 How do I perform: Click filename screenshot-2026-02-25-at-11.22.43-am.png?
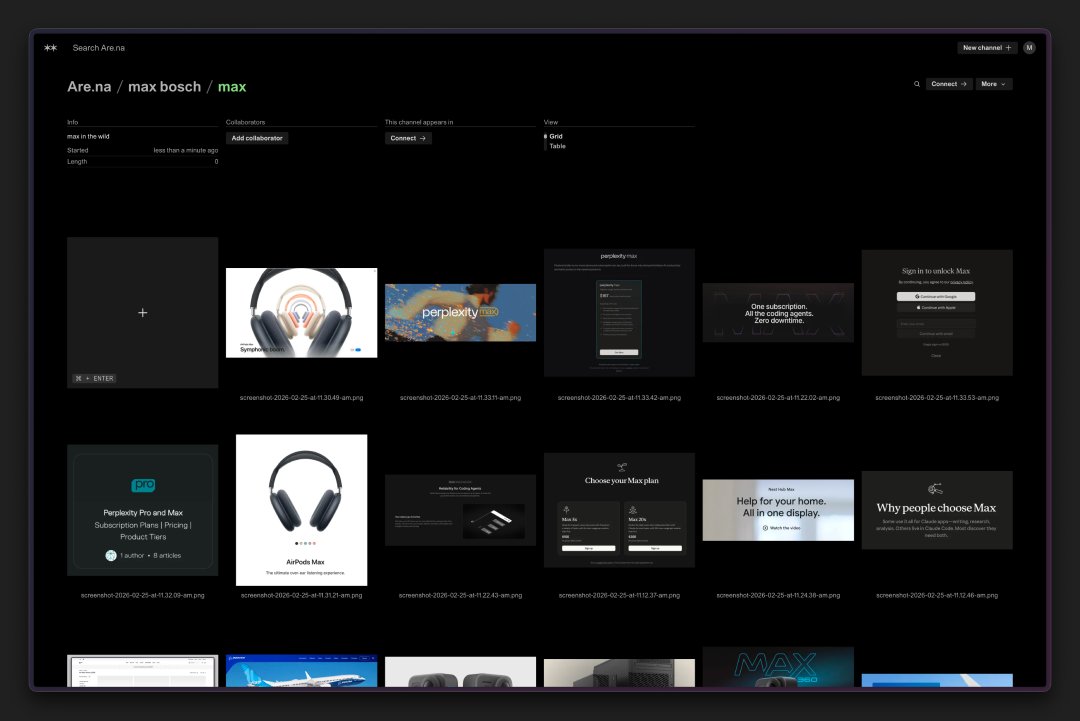click(x=460, y=595)
